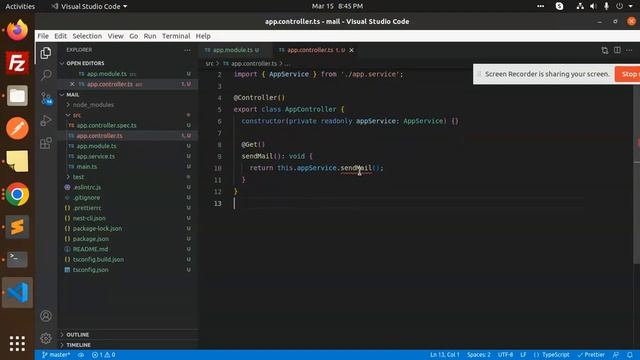Open Terminal from the dock
Image resolution: width=640 pixels, height=360 pixels.
pyautogui.click(x=17, y=259)
